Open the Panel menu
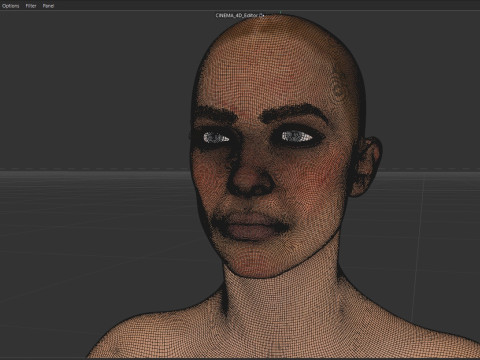Screen dimensions: 480x360 (x=48, y=6)
